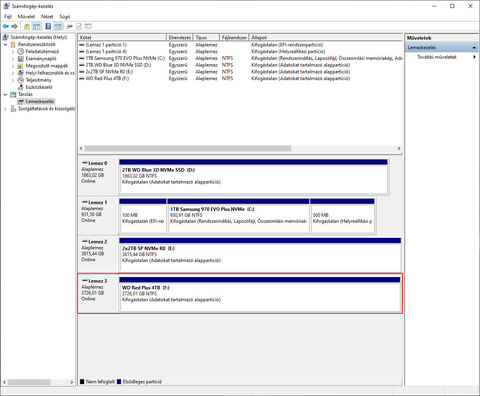Collapse the Tárolás tree node
The height and width of the screenshot is (396, 480).
(5, 94)
